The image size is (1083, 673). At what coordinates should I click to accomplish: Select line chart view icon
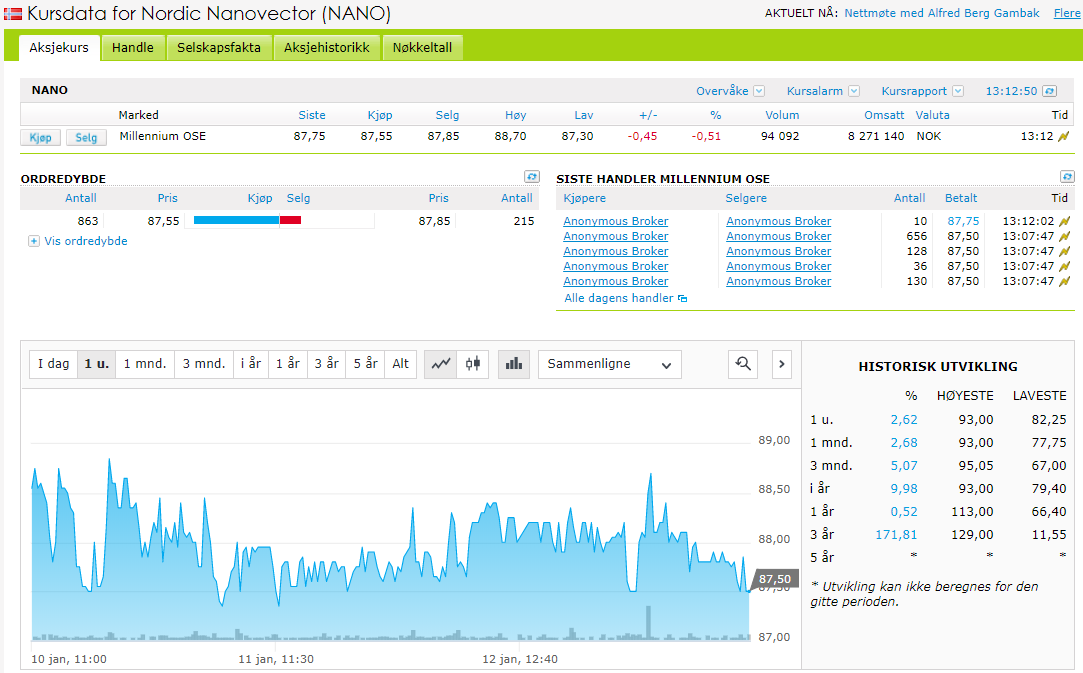[x=441, y=364]
